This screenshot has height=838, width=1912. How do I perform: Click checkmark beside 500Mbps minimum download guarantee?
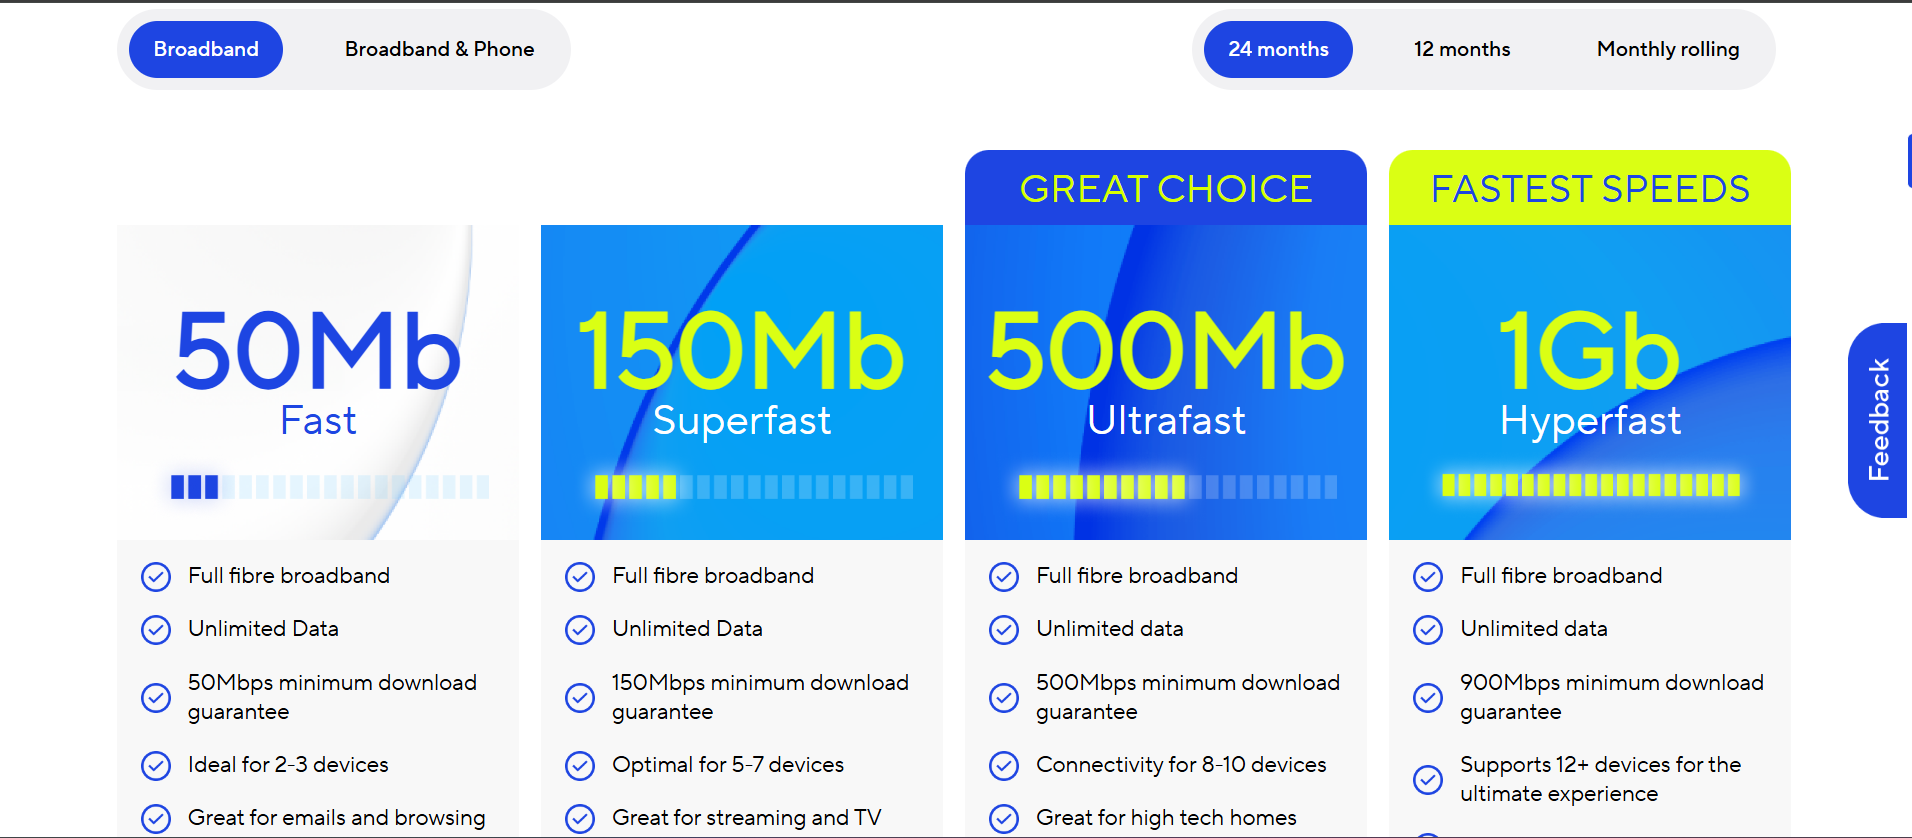pos(1004,697)
